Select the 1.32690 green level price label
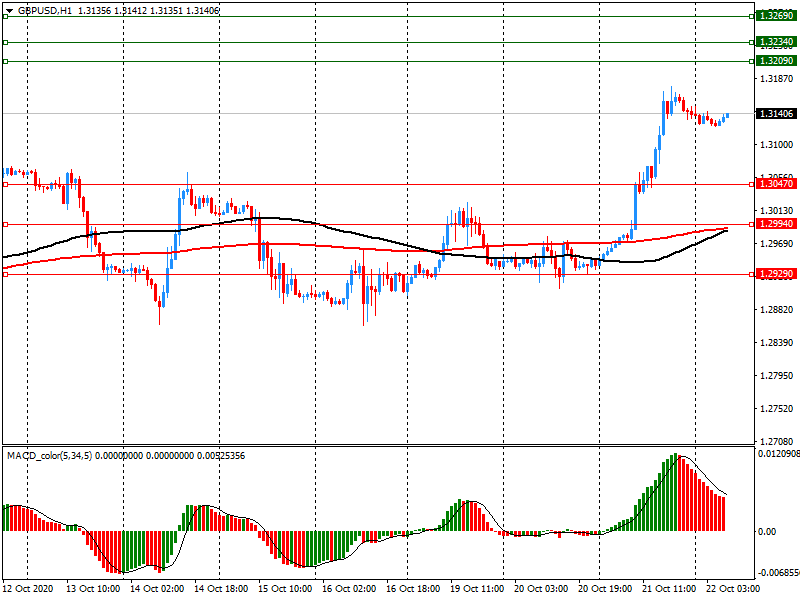The image size is (800, 600). coord(776,16)
